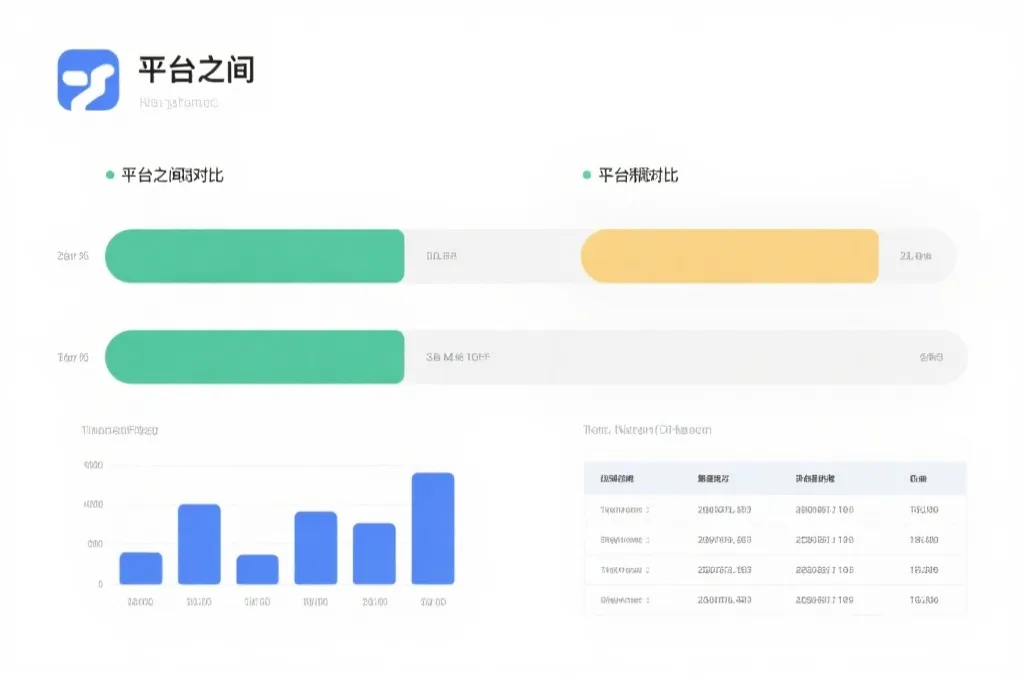This screenshot has width=1024, height=678.
Task: Select the last column header in the table
Action: click(x=916, y=478)
